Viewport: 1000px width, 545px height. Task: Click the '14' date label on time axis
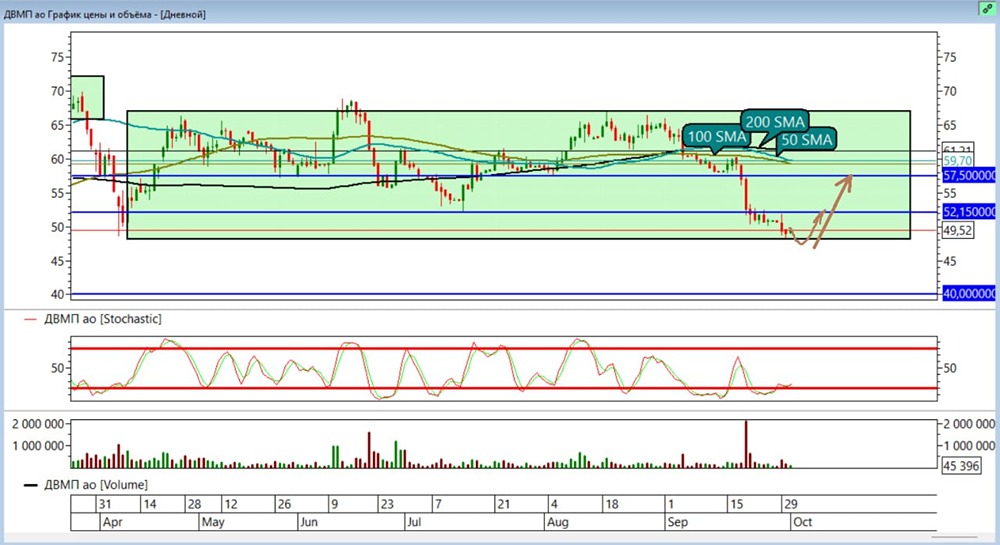point(150,504)
